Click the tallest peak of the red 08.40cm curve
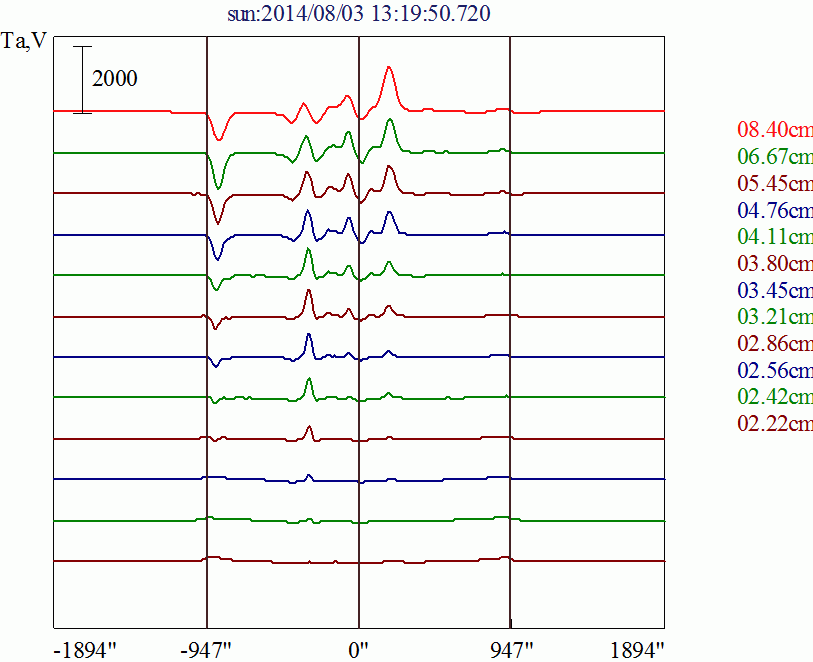 tap(389, 67)
